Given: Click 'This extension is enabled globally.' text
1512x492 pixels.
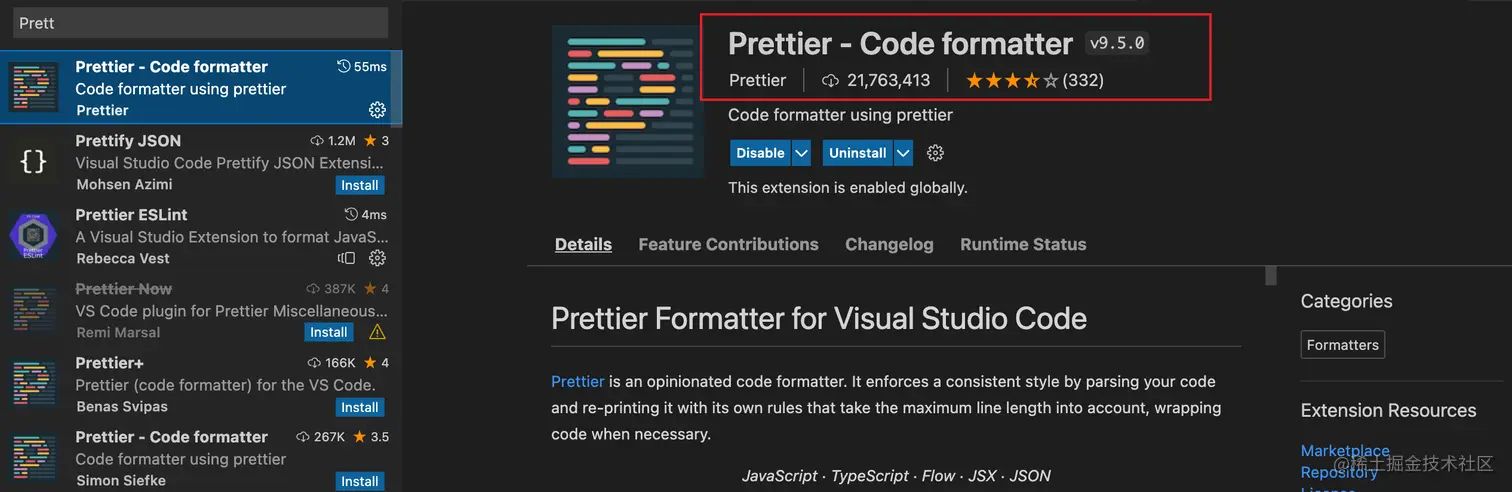Looking at the screenshot, I should tap(848, 188).
